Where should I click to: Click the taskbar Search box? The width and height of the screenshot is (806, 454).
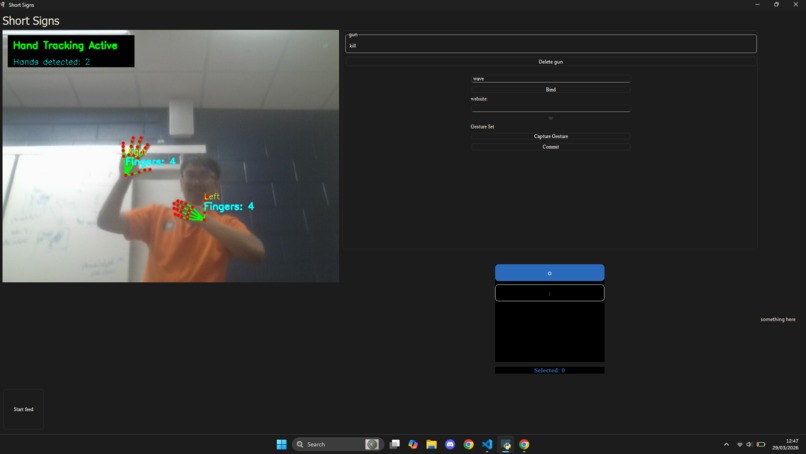coord(337,444)
